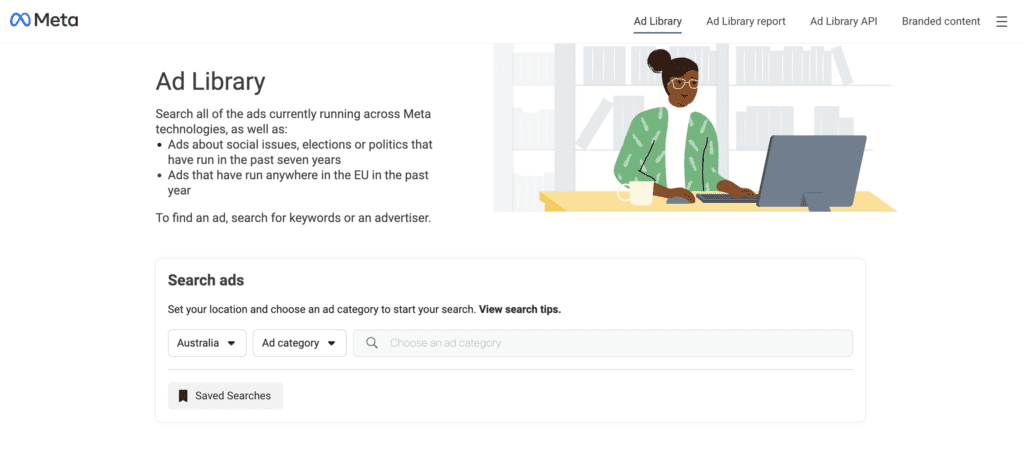
Task: Open the Ad category selector label
Action: [x=290, y=343]
